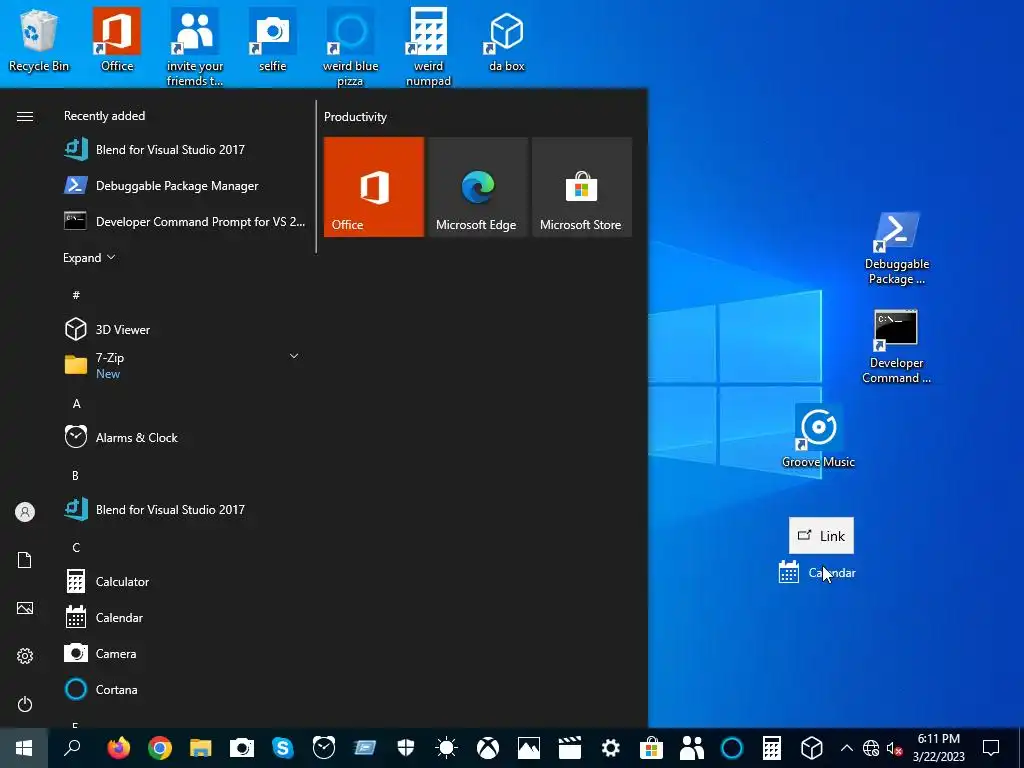
Task: Click the network globe tray icon
Action: 871,748
